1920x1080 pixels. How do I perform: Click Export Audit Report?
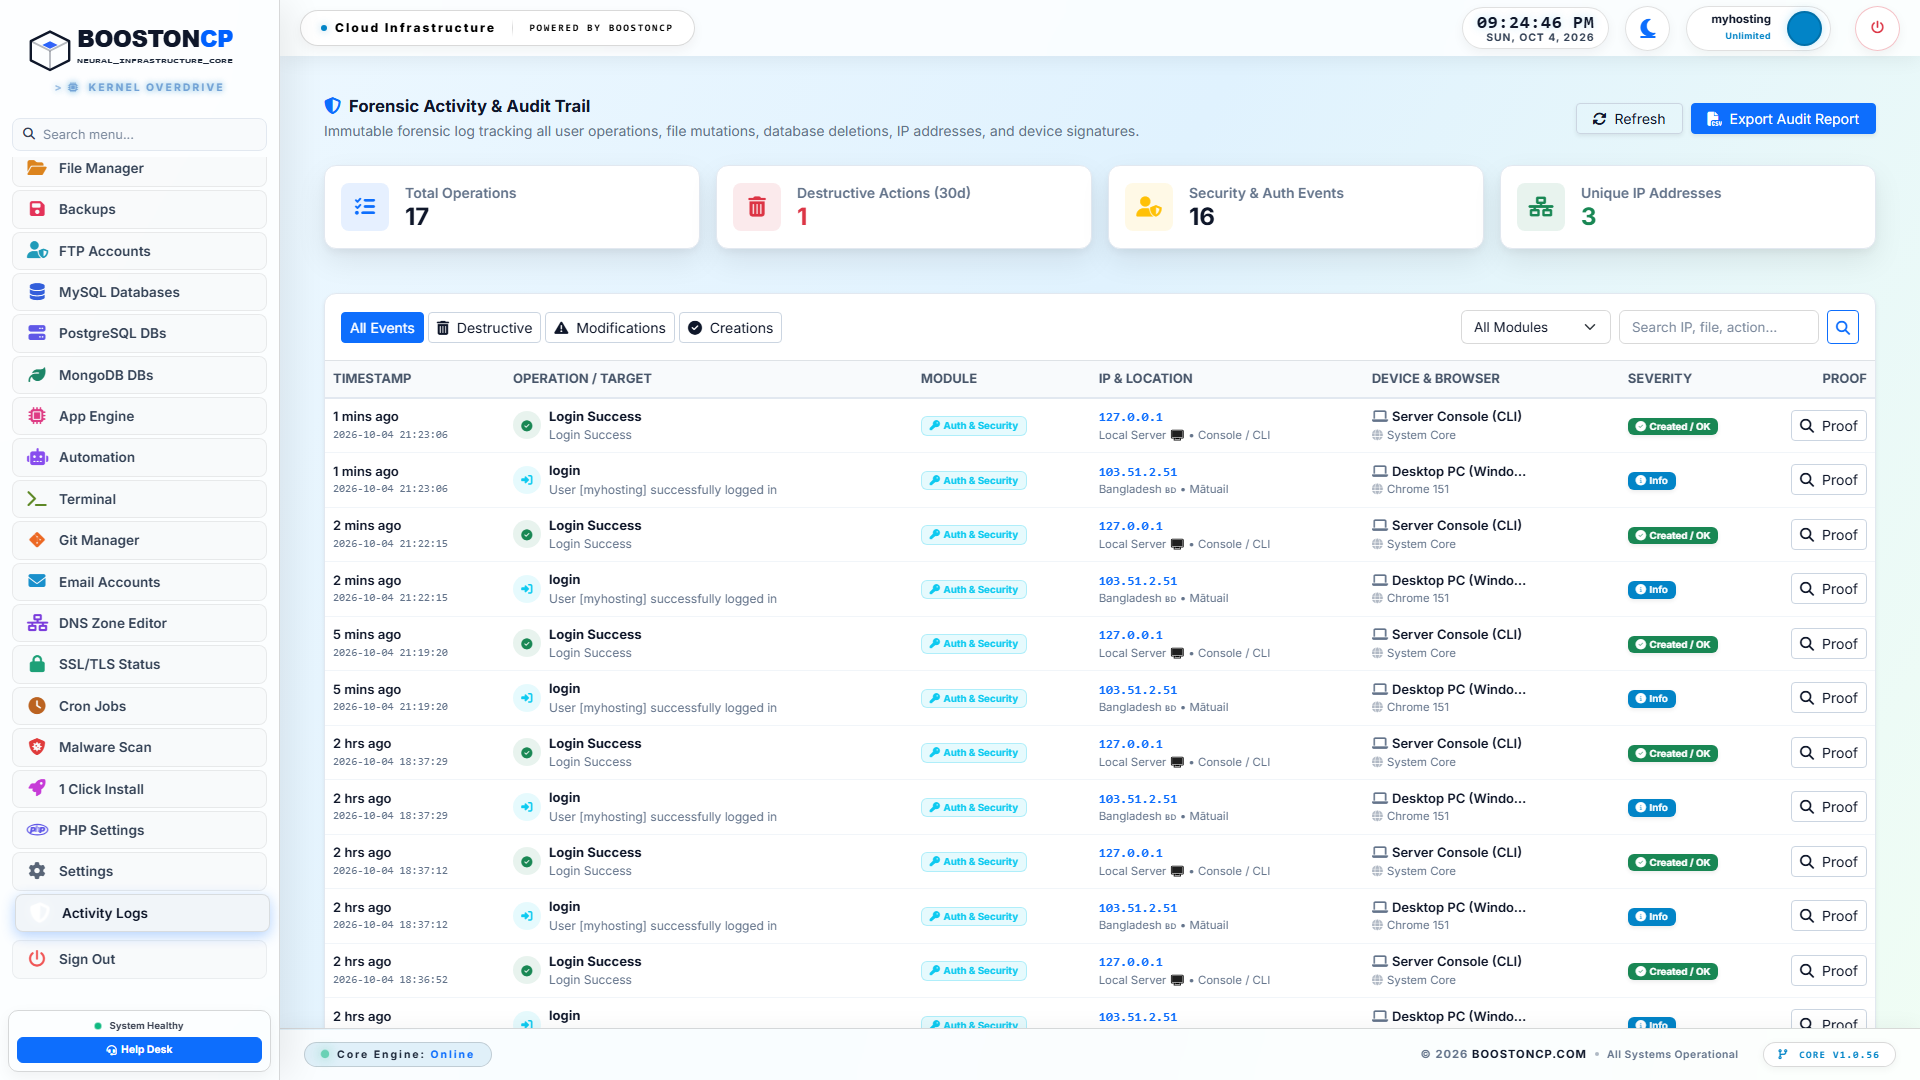(1783, 119)
